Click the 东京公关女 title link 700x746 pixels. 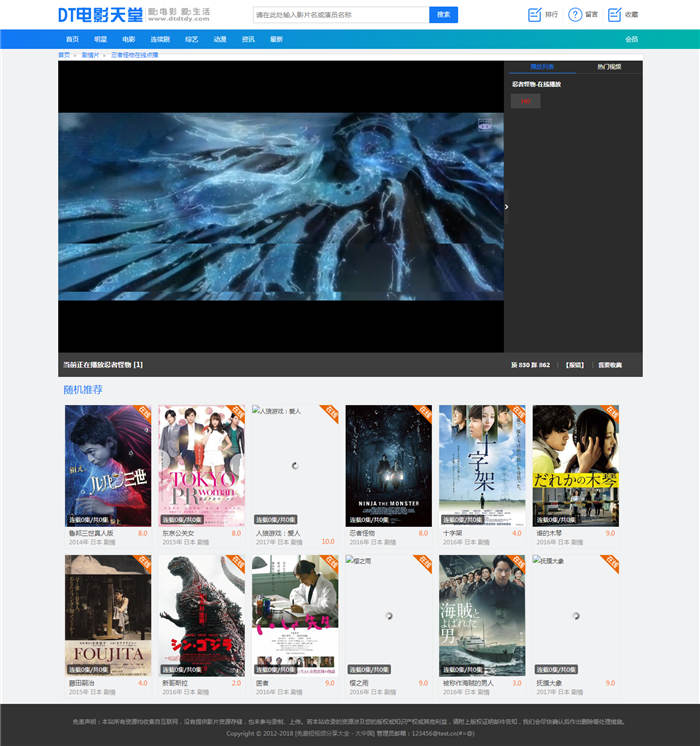[x=178, y=533]
